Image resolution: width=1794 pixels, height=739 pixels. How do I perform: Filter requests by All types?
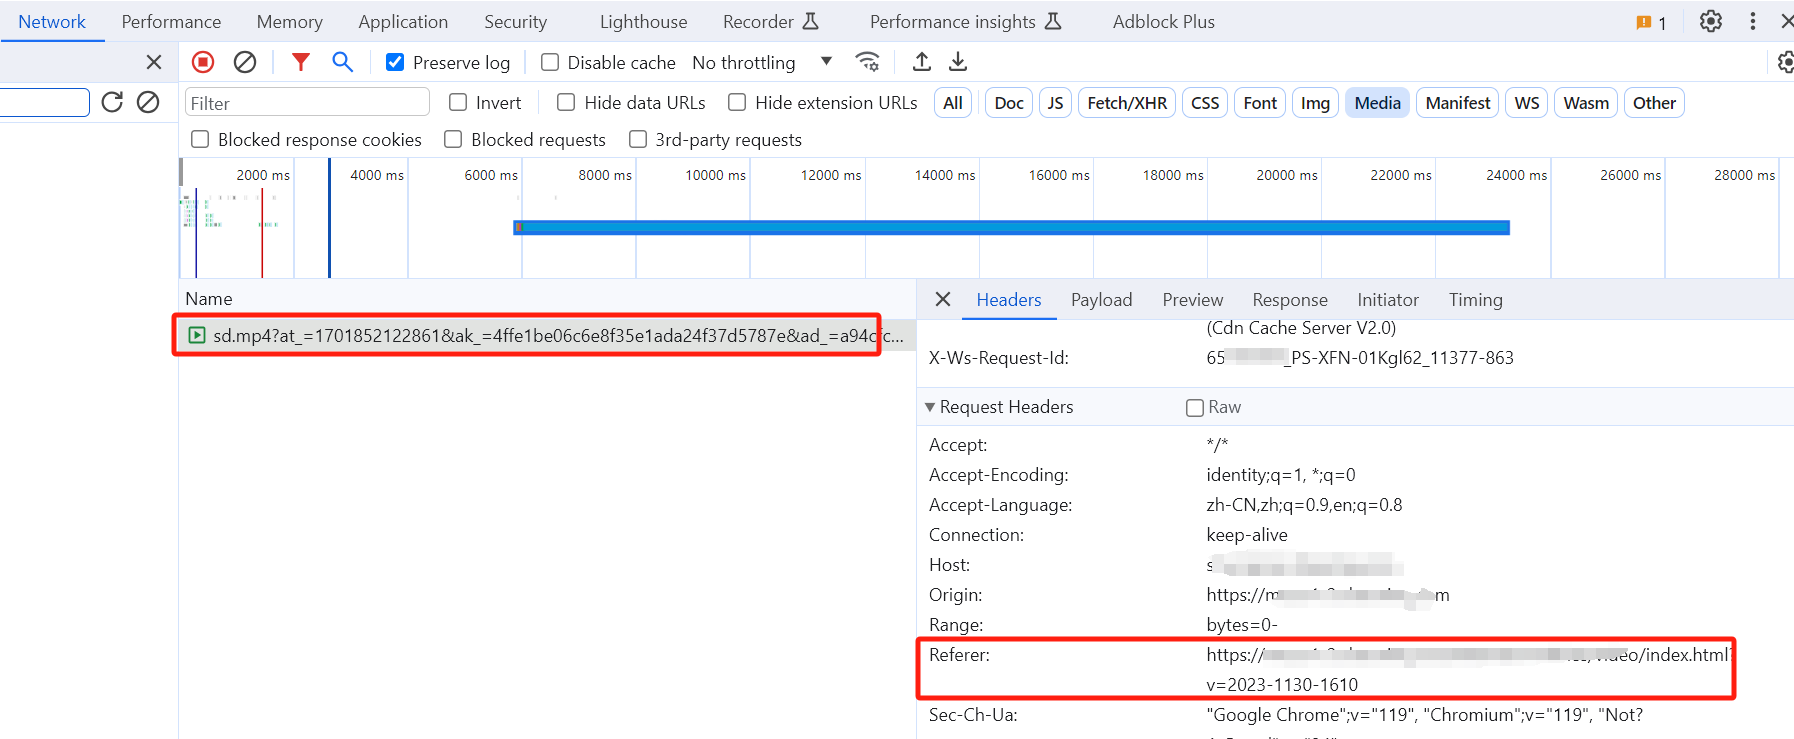(953, 102)
